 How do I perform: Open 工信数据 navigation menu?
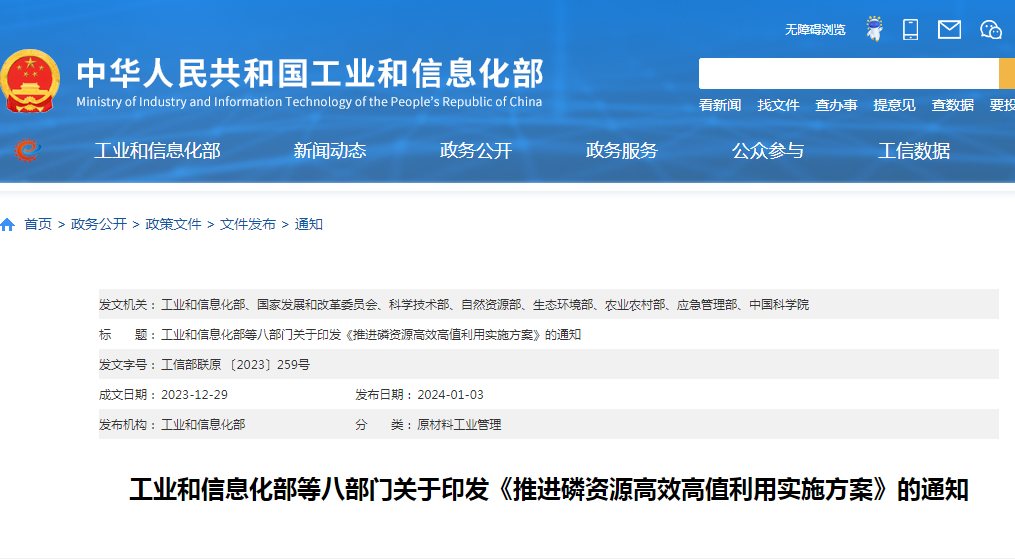click(914, 151)
